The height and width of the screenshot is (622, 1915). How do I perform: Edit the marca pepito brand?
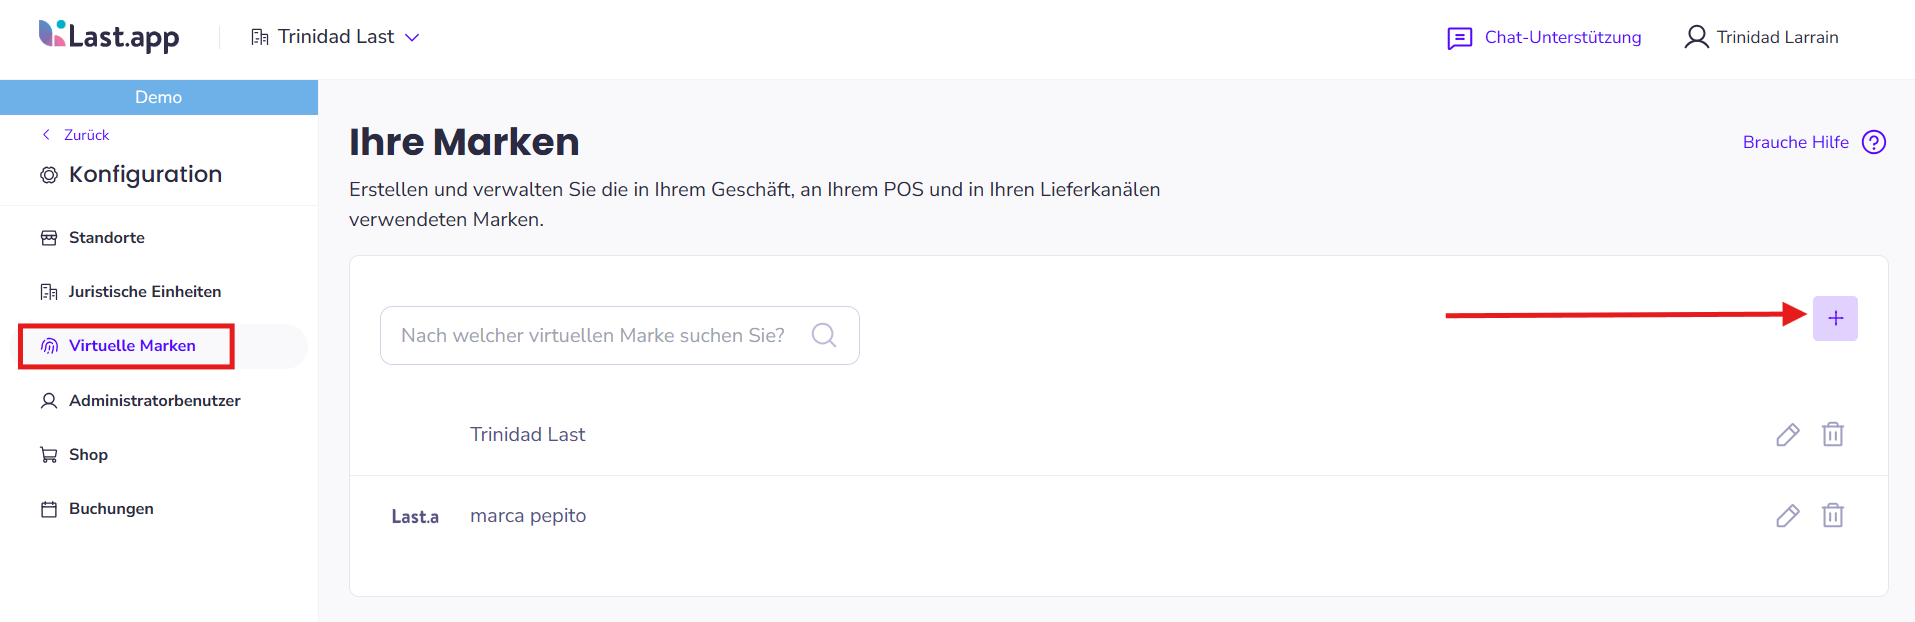[1788, 515]
